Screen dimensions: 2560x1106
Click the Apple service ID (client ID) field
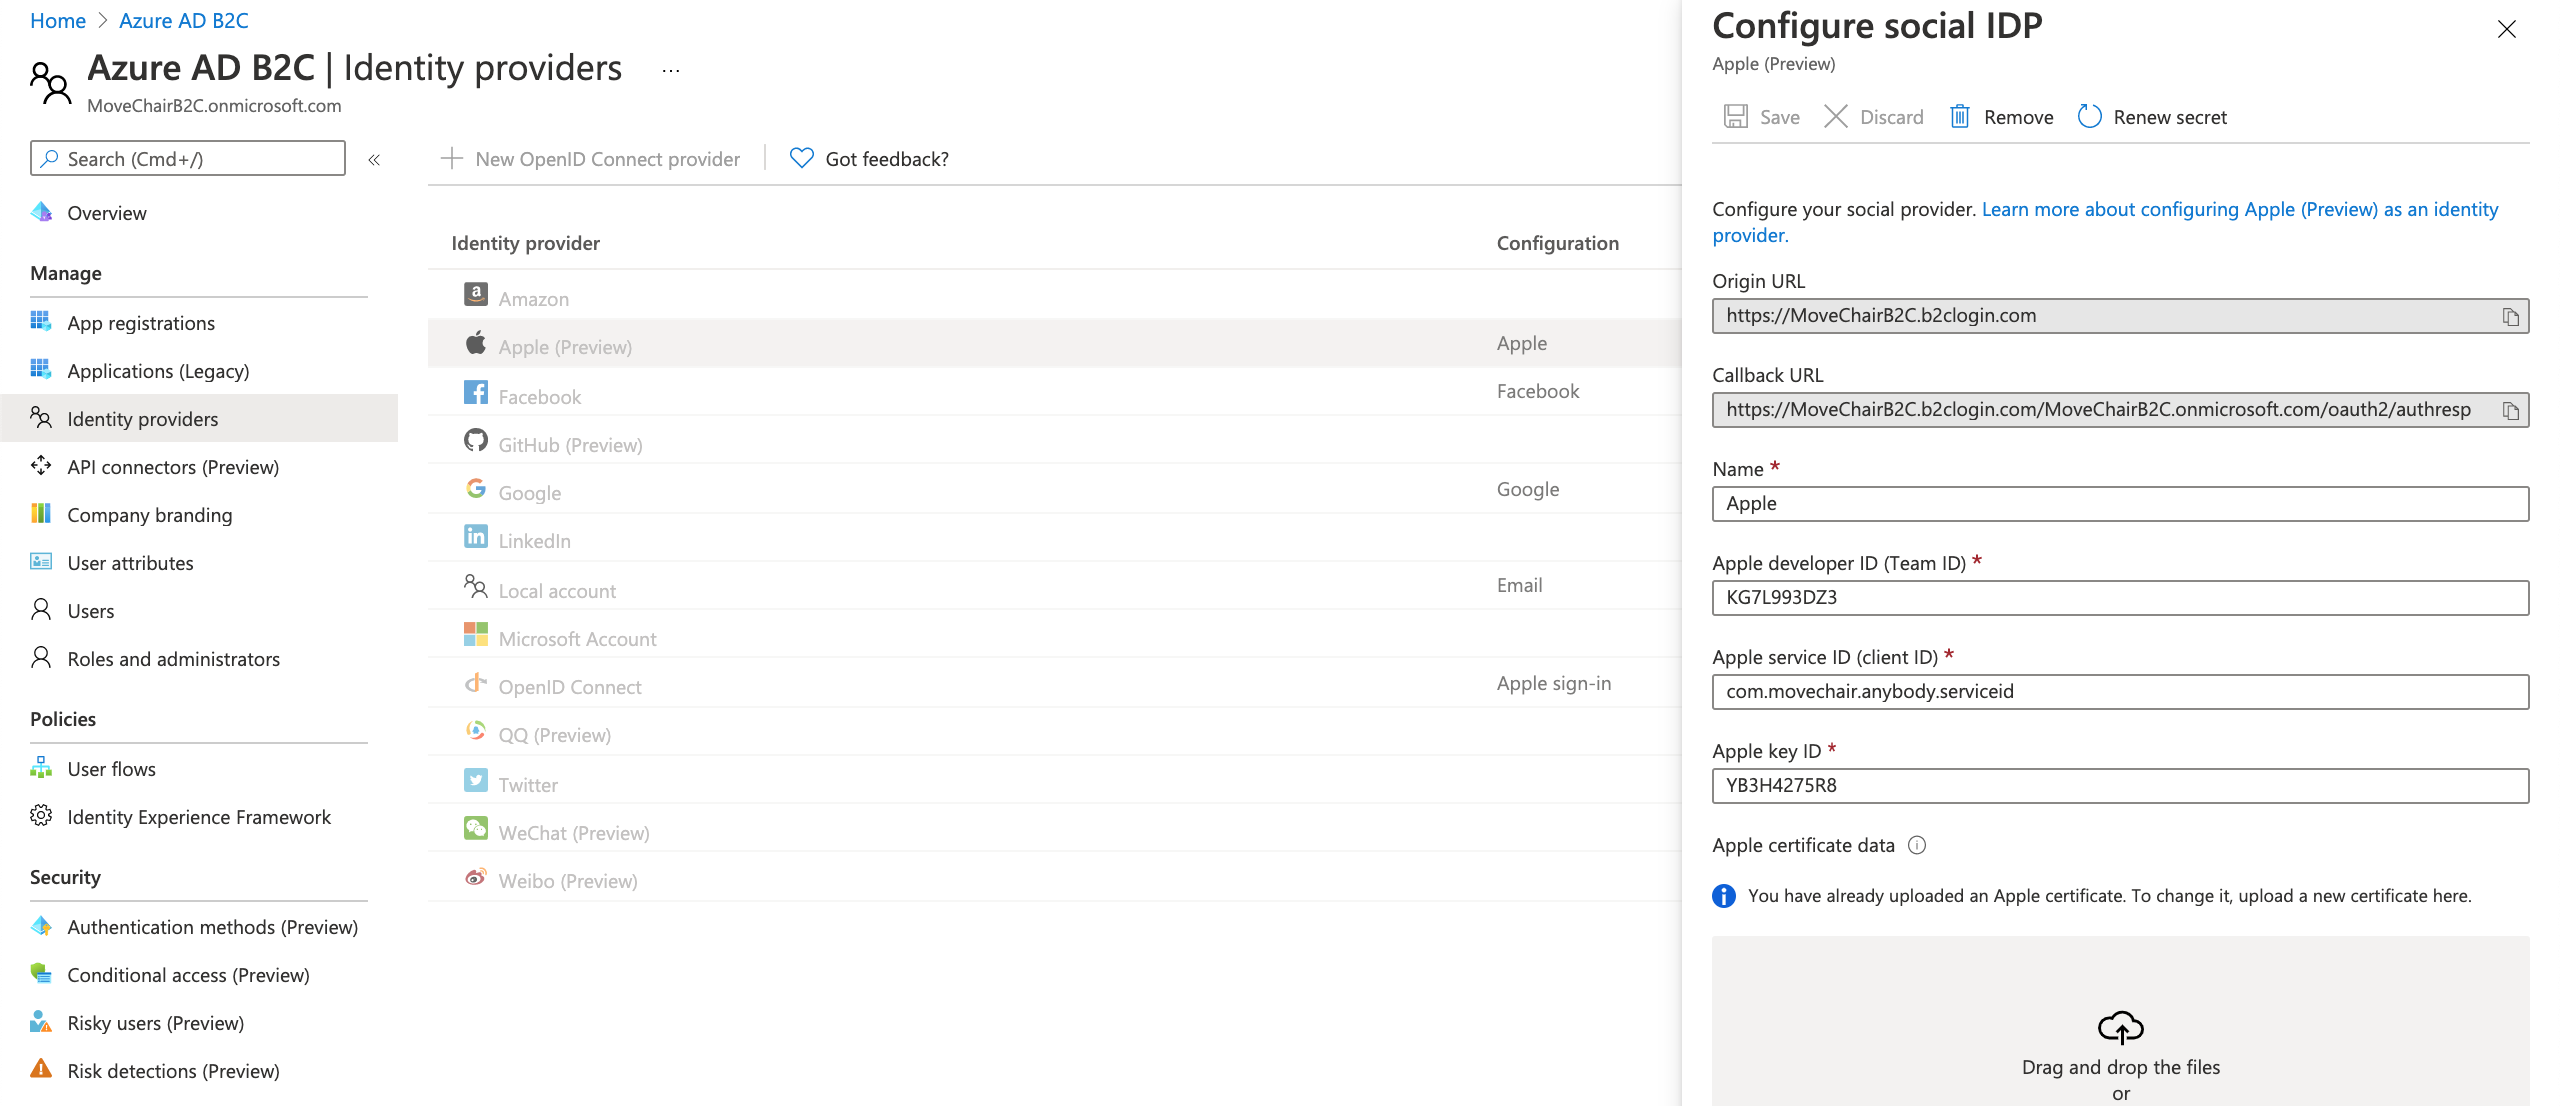pos(2120,692)
